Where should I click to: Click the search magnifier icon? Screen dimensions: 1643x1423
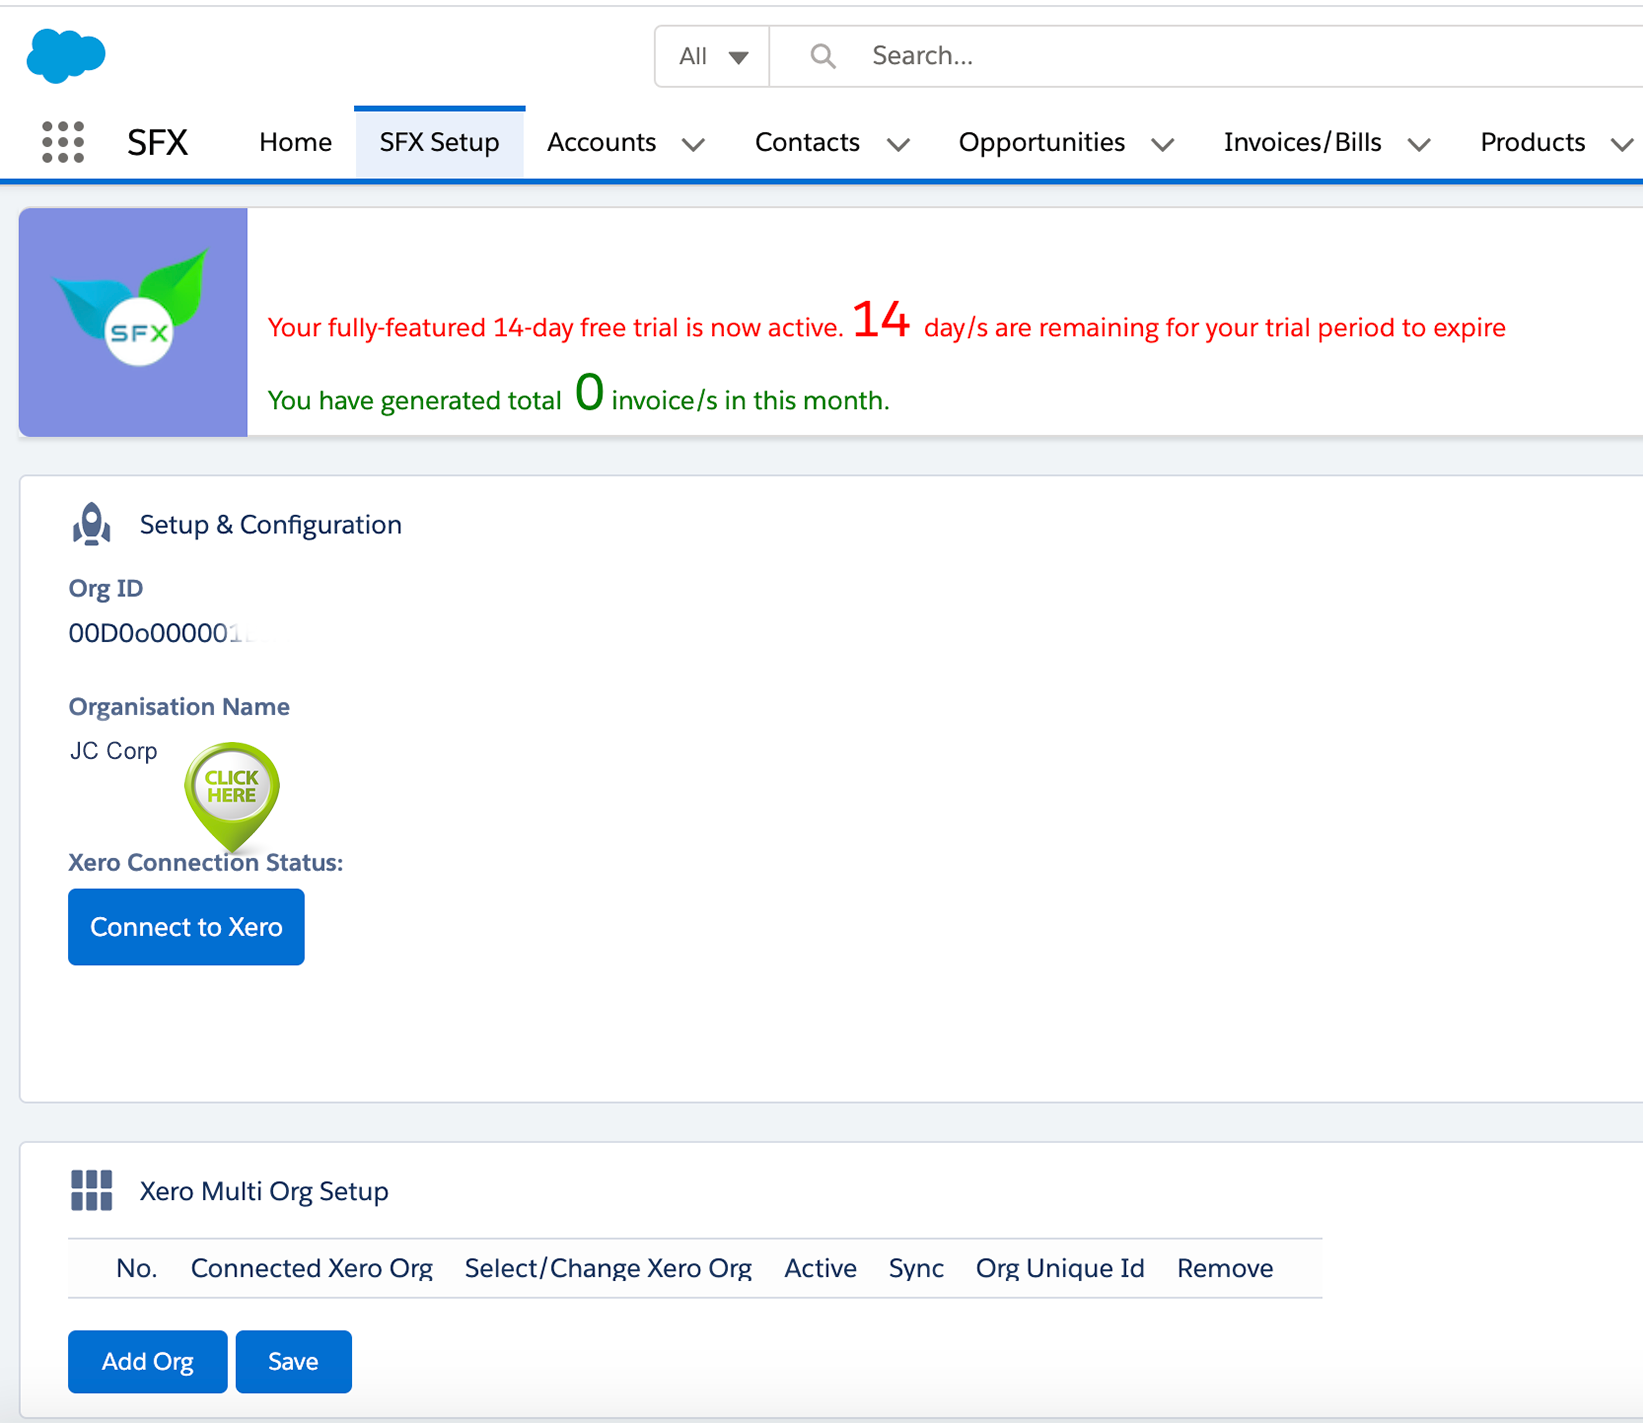823,56
